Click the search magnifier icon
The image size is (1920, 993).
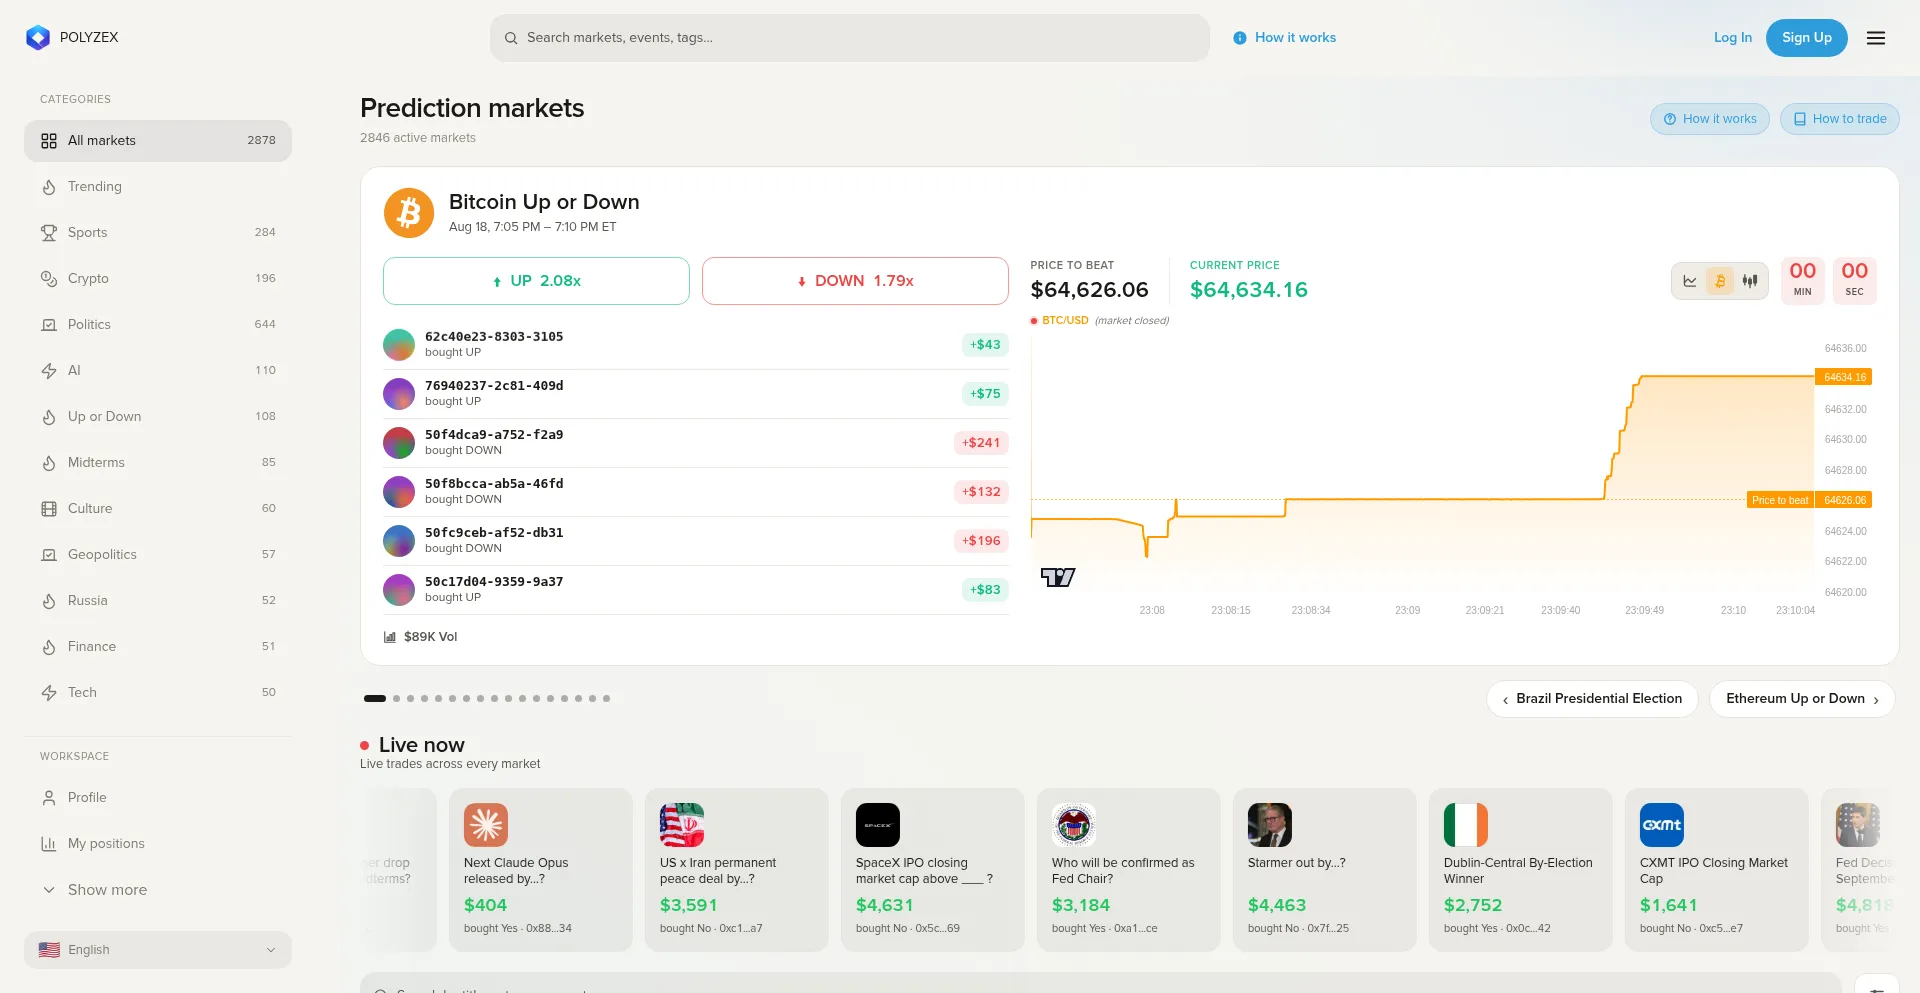[511, 38]
